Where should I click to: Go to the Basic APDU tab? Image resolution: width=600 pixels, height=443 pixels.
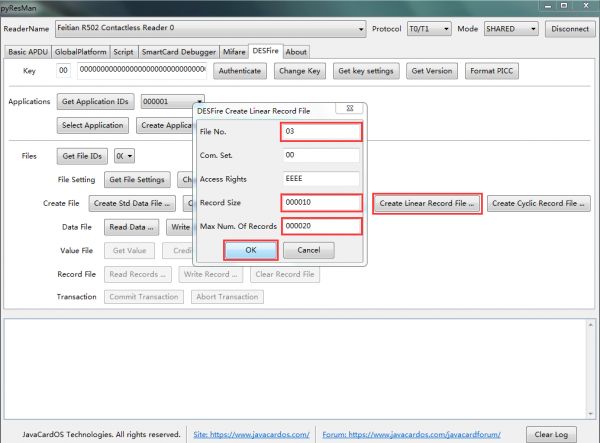(x=28, y=52)
